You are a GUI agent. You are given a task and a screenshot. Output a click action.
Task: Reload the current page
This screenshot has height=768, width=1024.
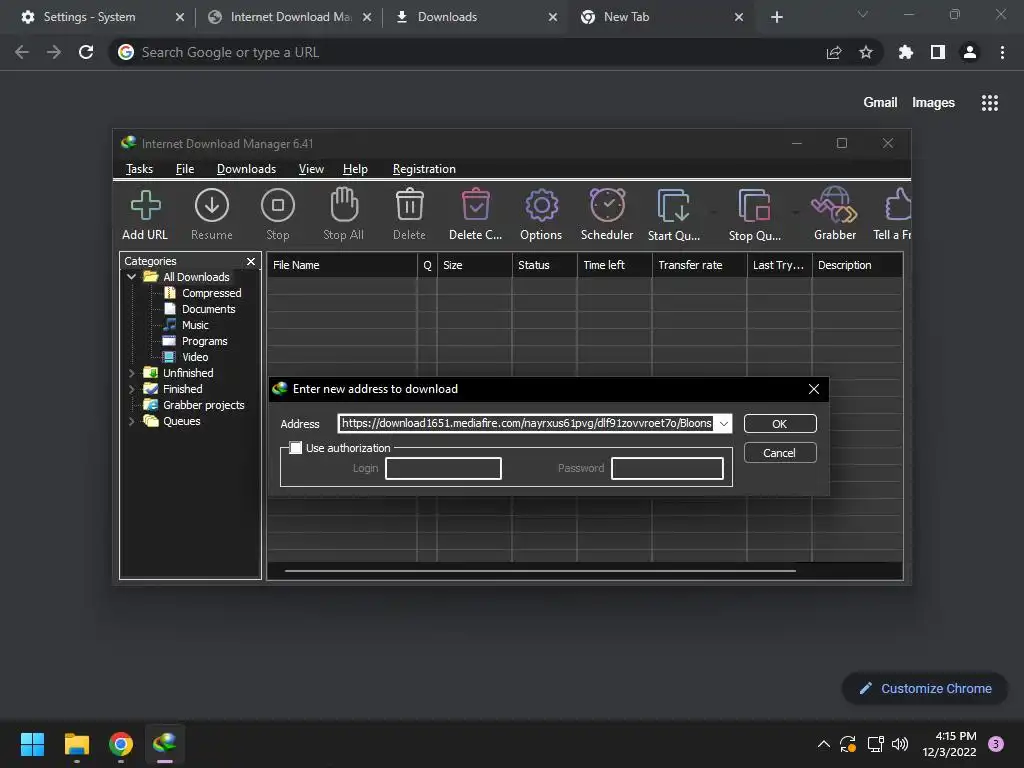tap(86, 52)
